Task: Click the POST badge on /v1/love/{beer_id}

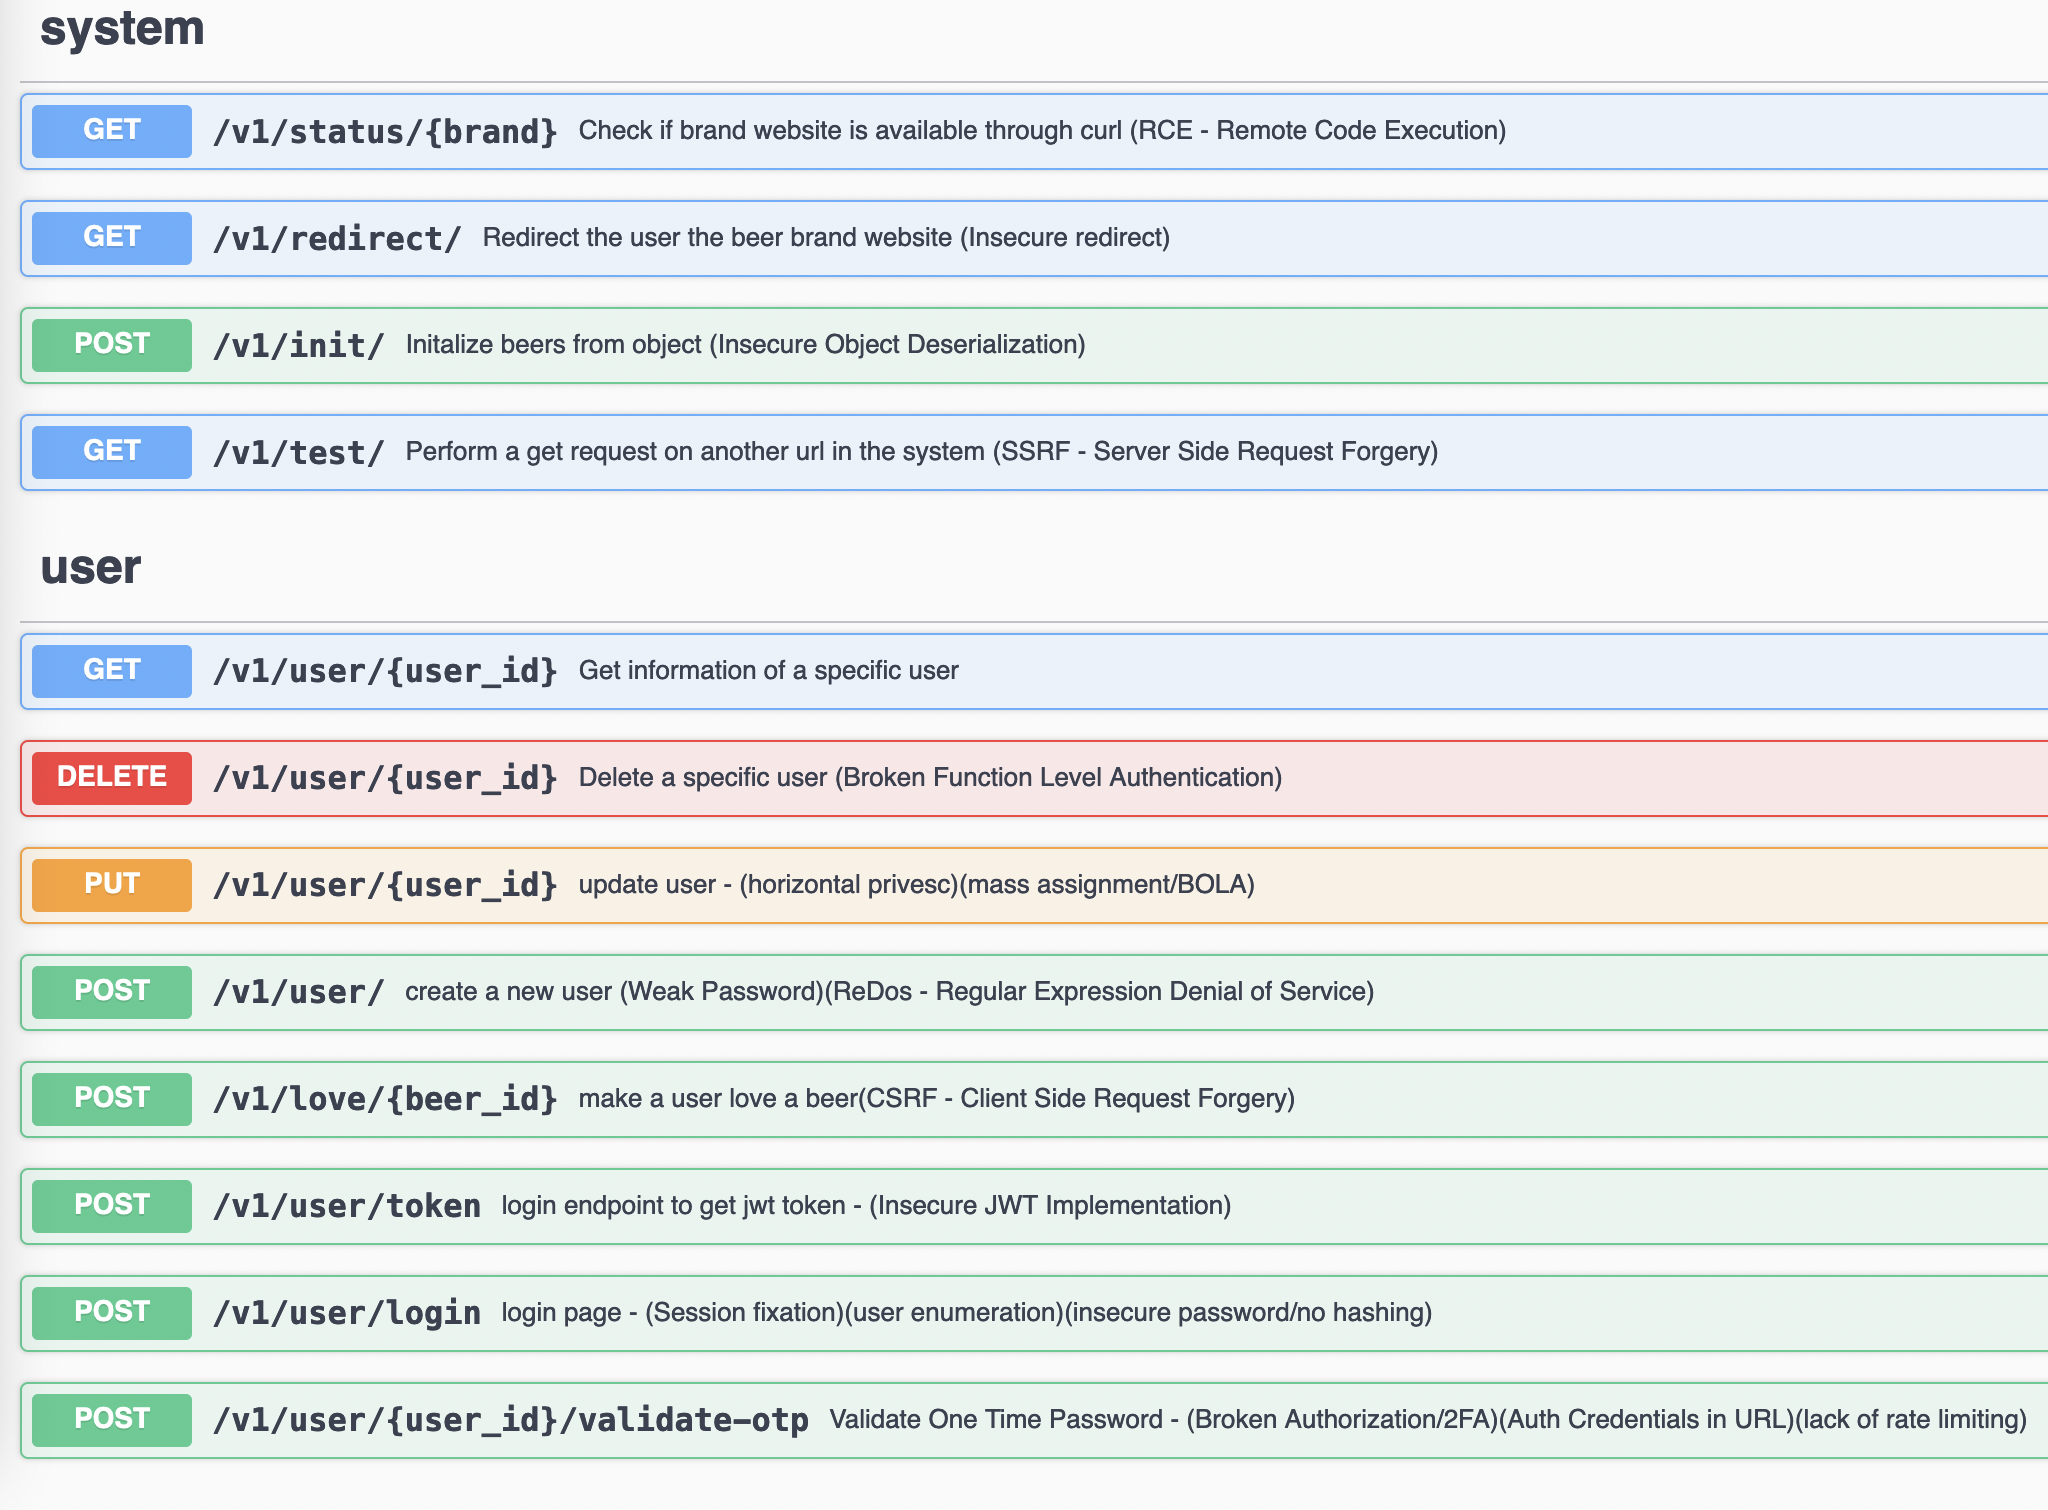Action: (x=110, y=1098)
